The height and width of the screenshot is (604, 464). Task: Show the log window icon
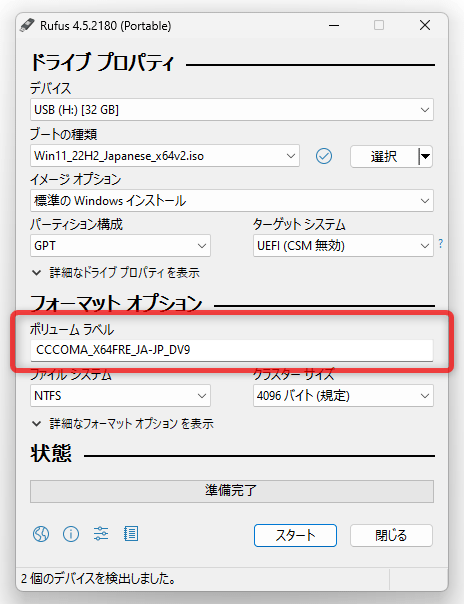click(131, 534)
